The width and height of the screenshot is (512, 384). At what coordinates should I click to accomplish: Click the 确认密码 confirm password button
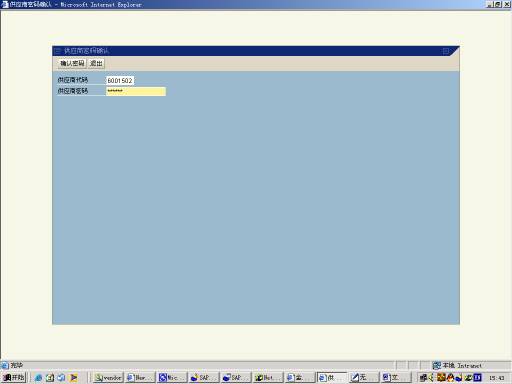point(72,63)
